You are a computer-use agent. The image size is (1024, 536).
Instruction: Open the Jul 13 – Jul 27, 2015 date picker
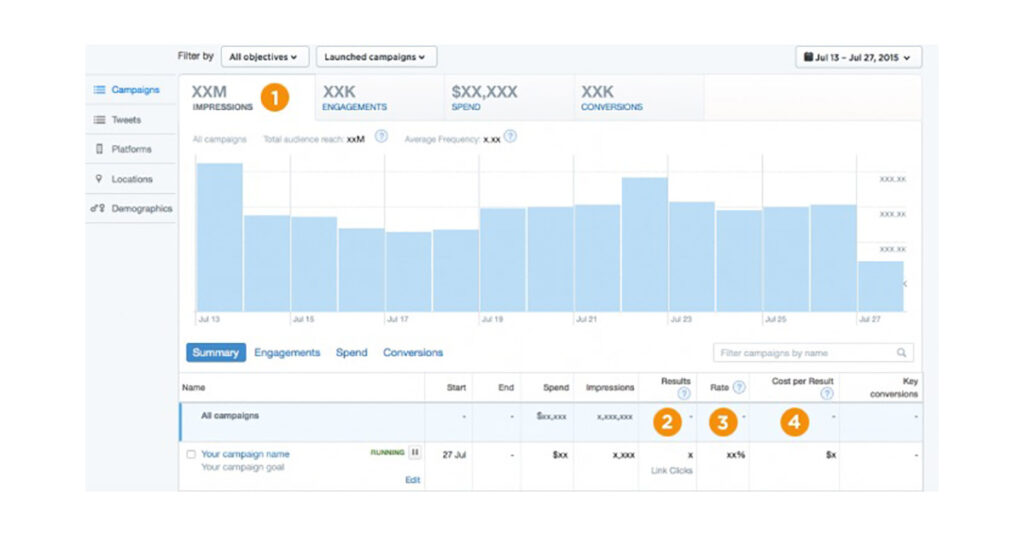(x=859, y=57)
